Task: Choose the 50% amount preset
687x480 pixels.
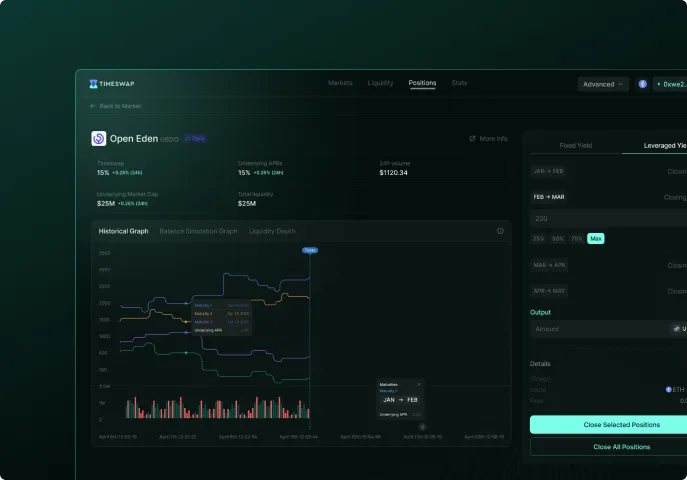Action: click(x=557, y=239)
